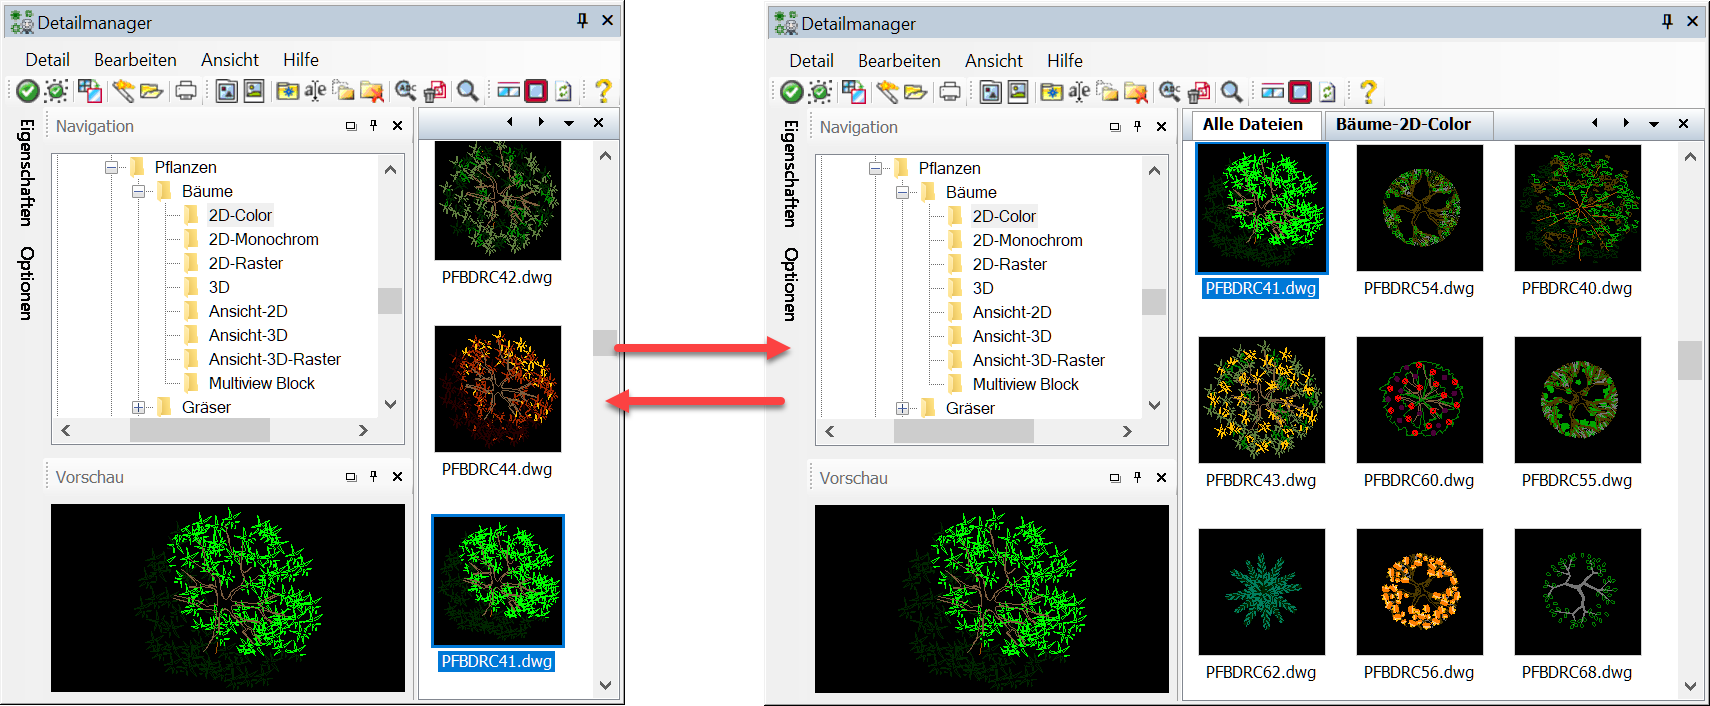Click the green checkmark icon in left window toolbar
This screenshot has height=706, width=1710.
click(28, 91)
